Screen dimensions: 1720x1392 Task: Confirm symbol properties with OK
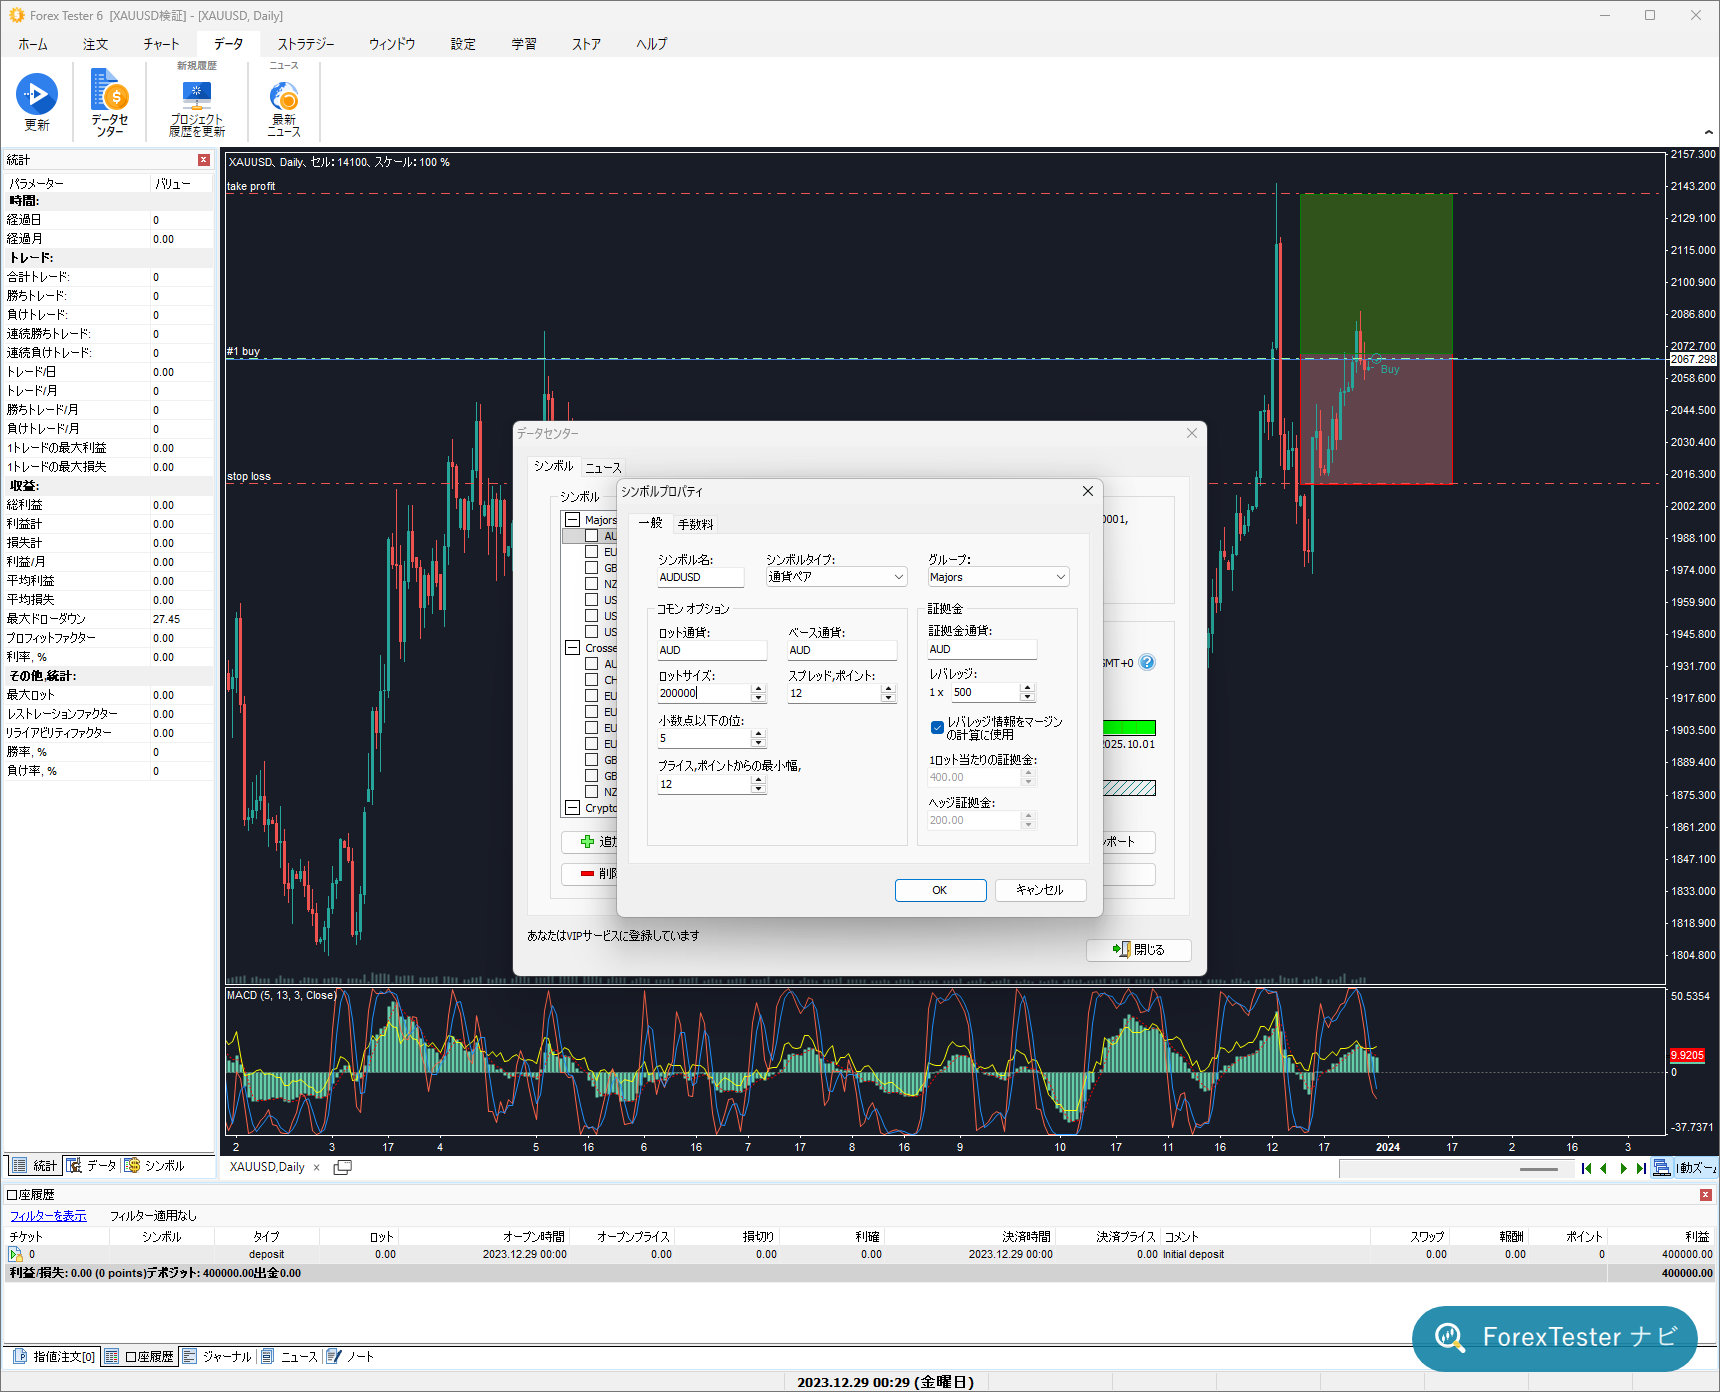click(x=940, y=890)
